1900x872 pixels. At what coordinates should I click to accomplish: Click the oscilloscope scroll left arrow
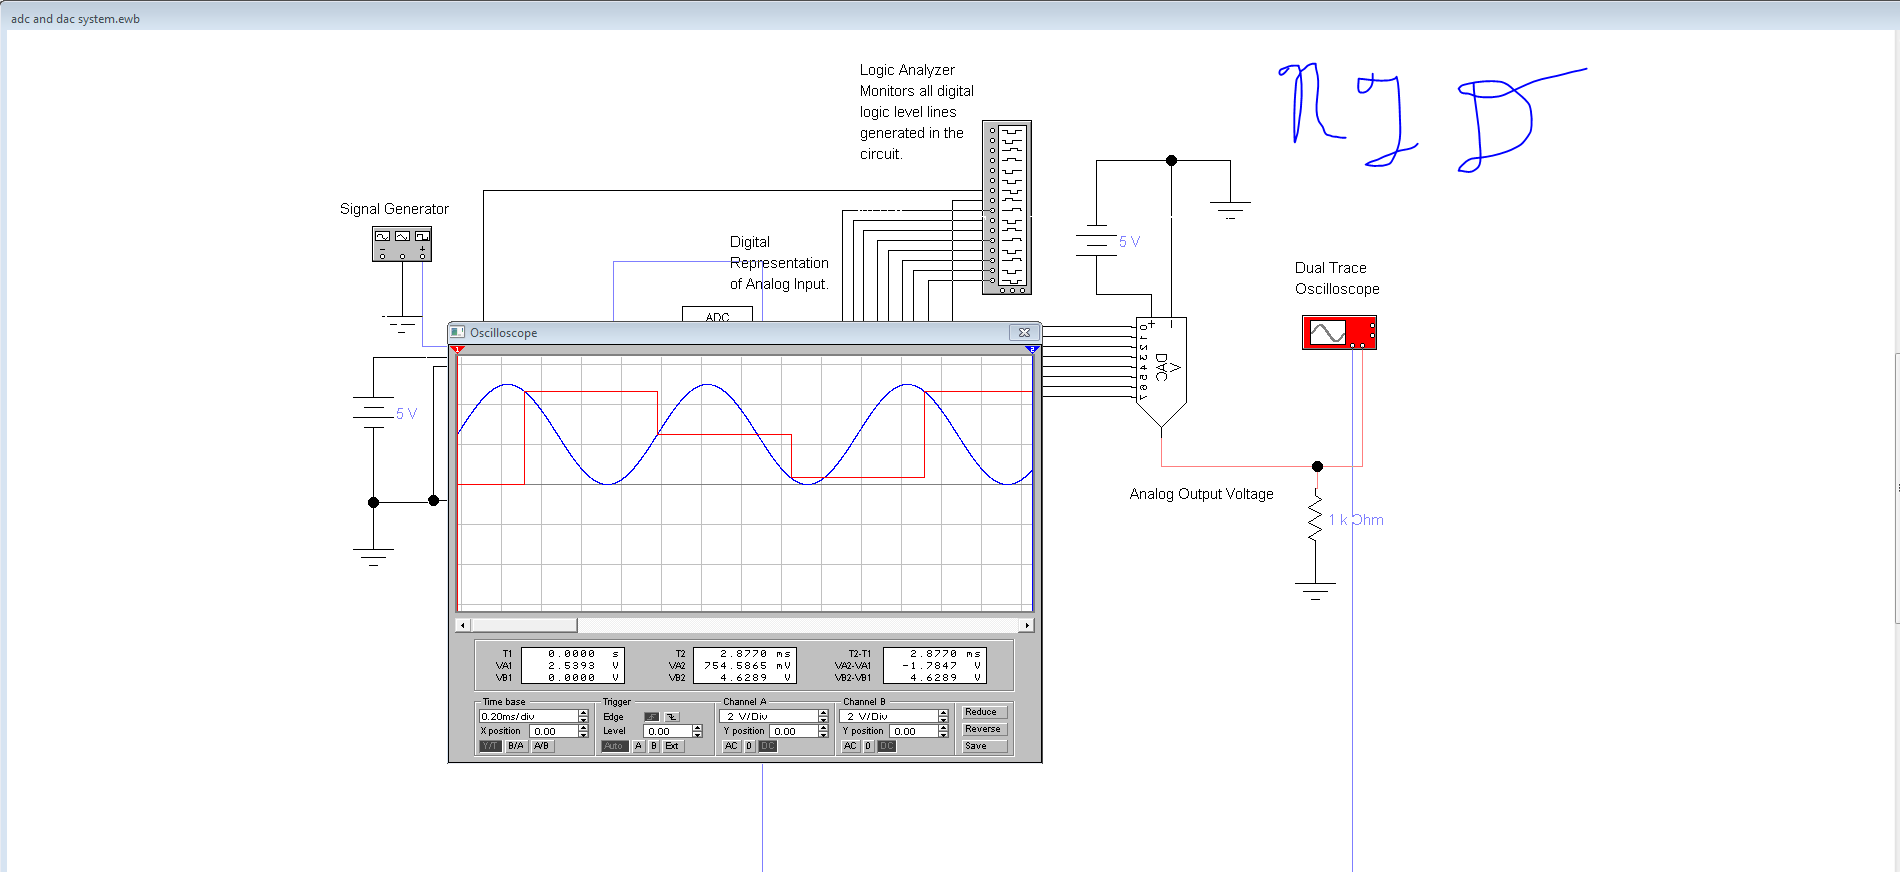(462, 625)
